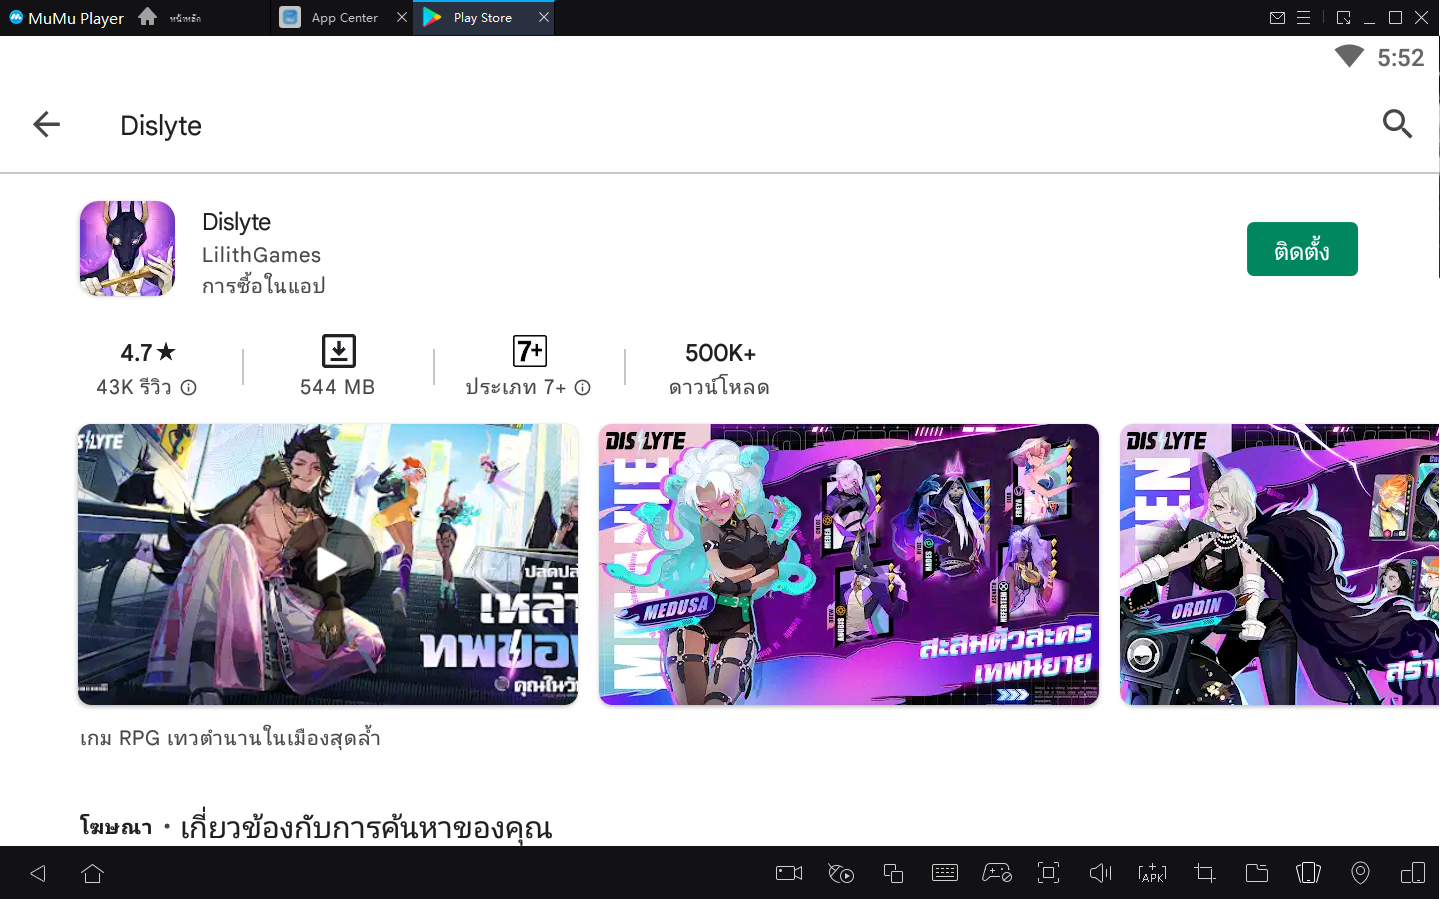Click the shake device icon

[1308, 873]
